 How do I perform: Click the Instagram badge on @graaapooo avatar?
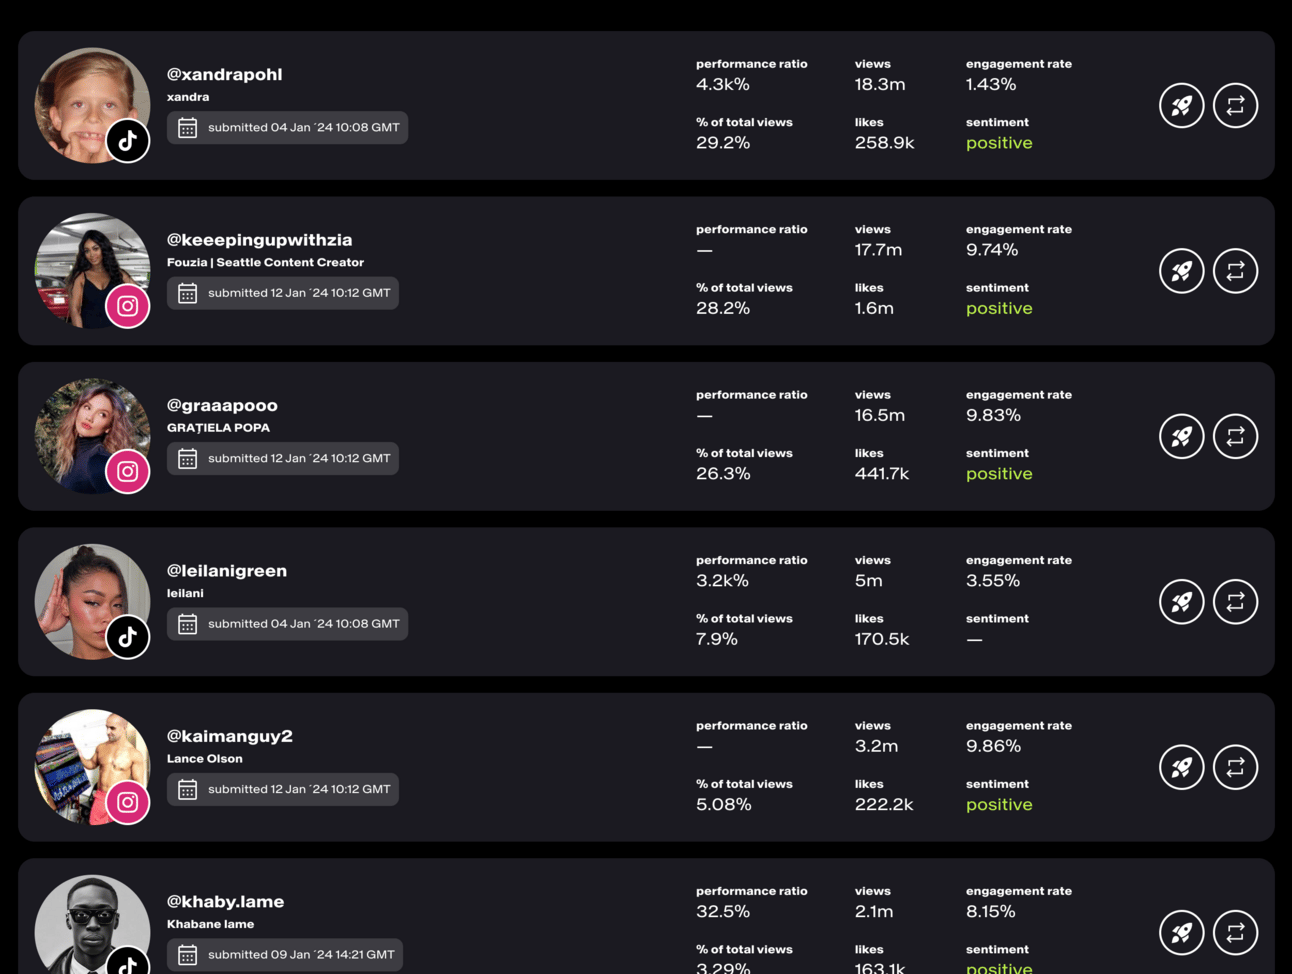pos(128,472)
